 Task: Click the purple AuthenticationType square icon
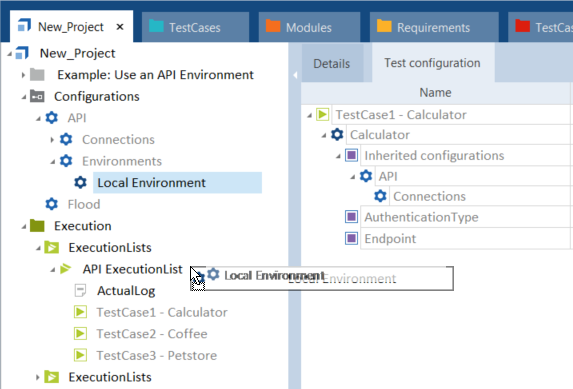[352, 217]
